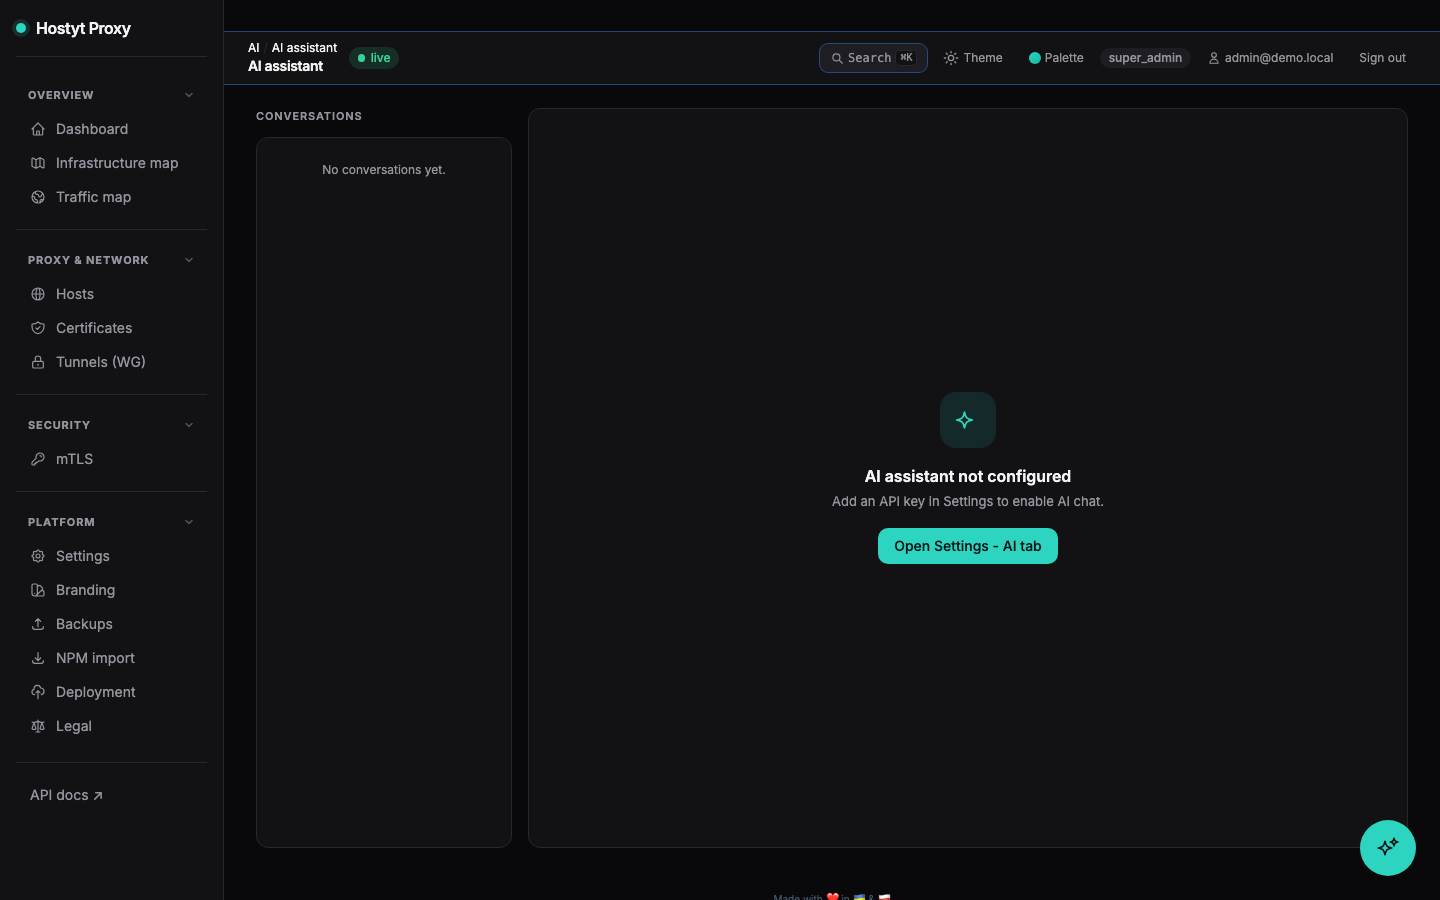Click the Backups upload icon
This screenshot has height=900, width=1440.
click(38, 624)
